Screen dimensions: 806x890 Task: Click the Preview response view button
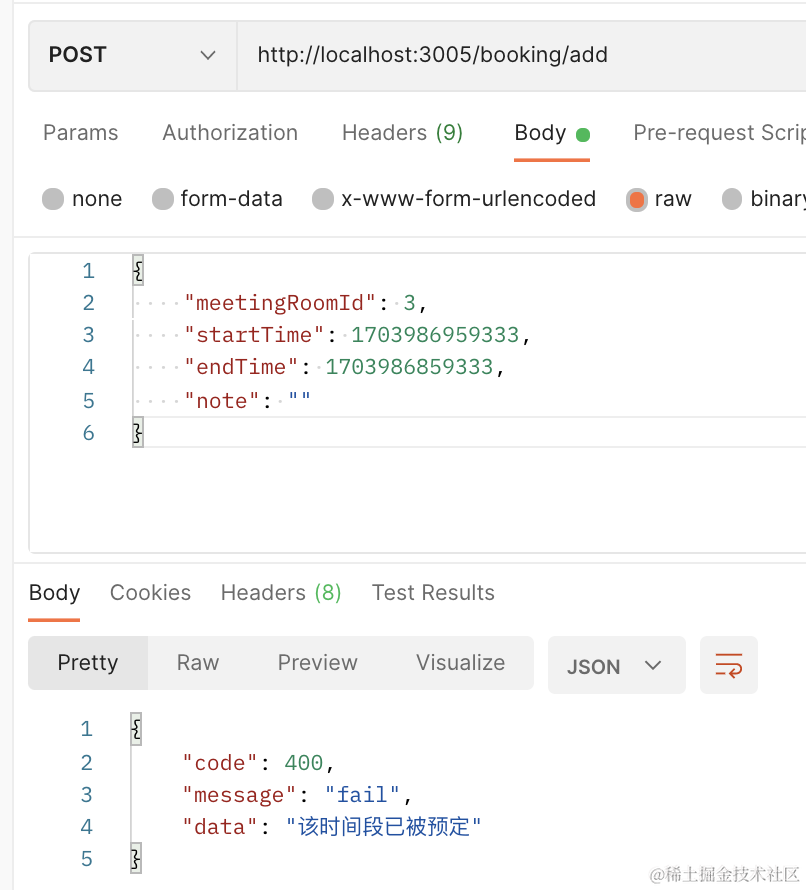317,663
